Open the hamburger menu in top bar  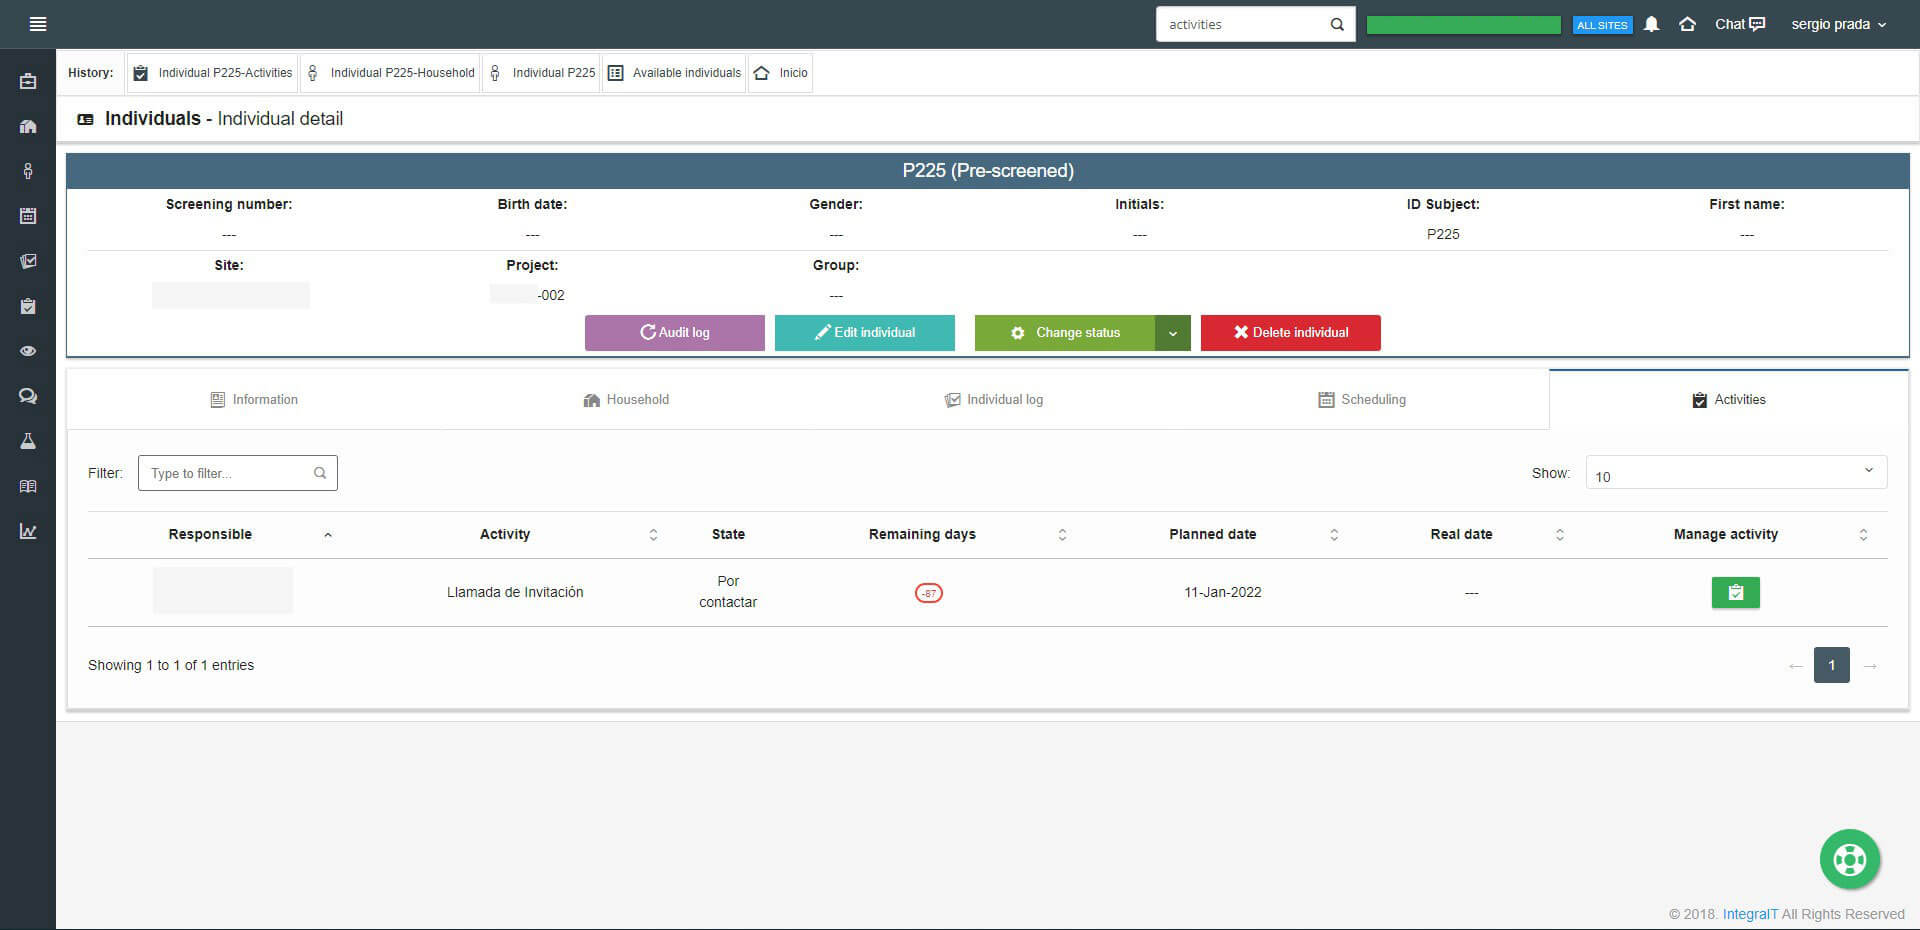(38, 24)
